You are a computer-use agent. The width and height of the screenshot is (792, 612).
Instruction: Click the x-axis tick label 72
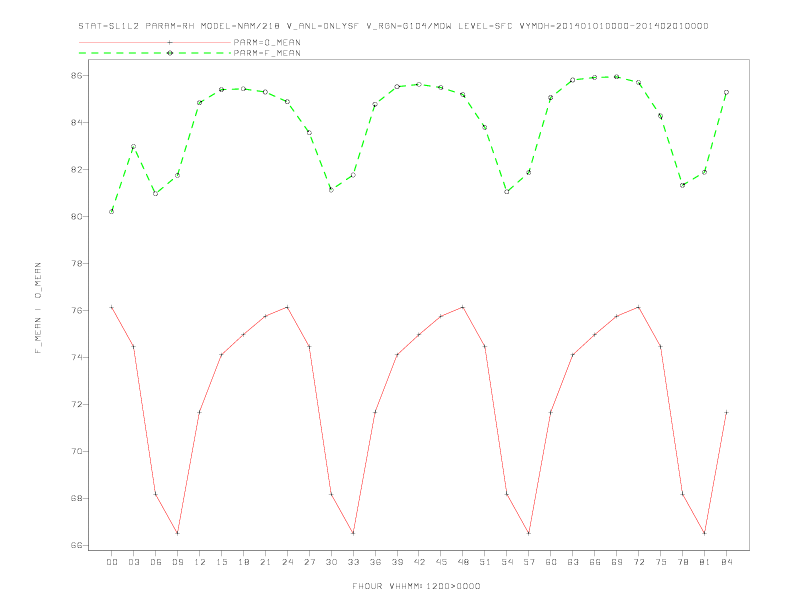(638, 562)
